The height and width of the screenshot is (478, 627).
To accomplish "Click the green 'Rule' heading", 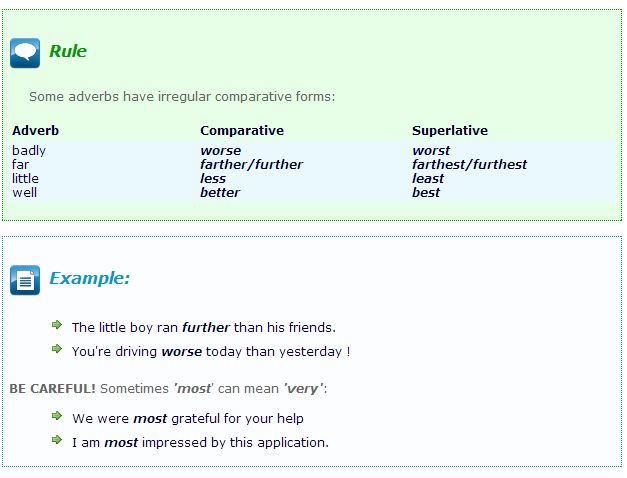I will tap(68, 52).
